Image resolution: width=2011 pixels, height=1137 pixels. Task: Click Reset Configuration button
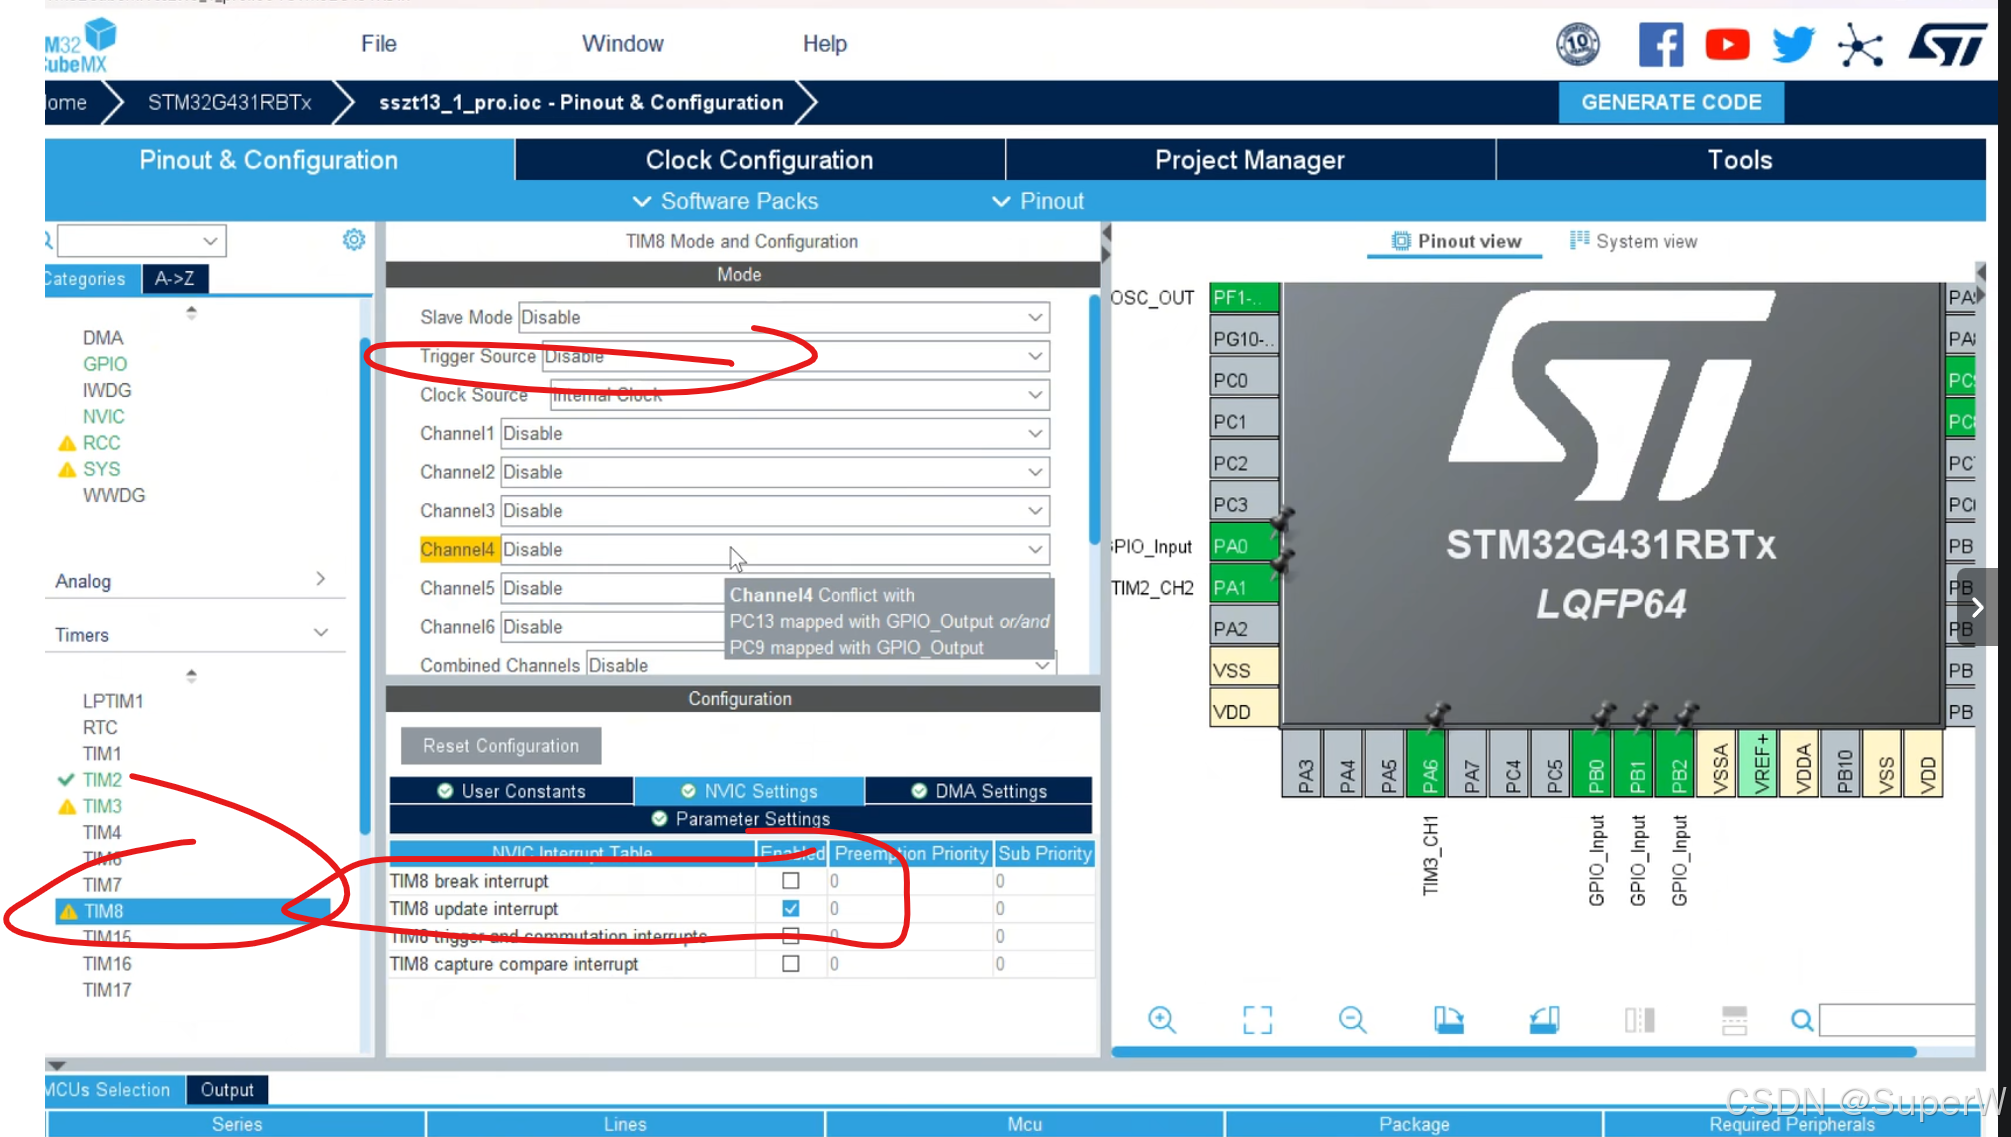[x=500, y=746]
